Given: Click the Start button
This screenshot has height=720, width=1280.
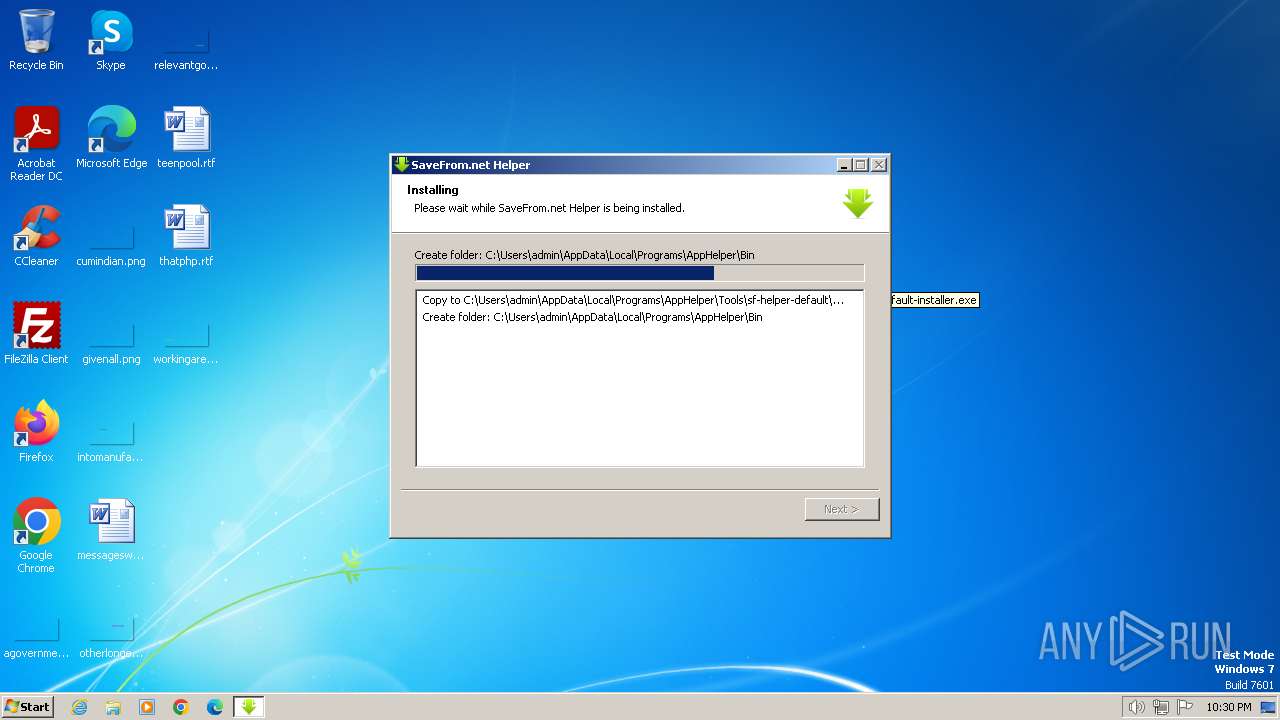Looking at the screenshot, I should click(28, 707).
